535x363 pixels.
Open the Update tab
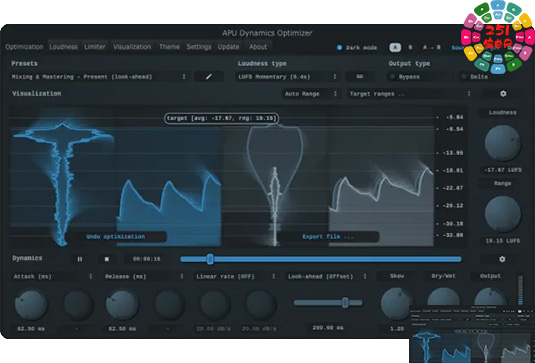[229, 47]
